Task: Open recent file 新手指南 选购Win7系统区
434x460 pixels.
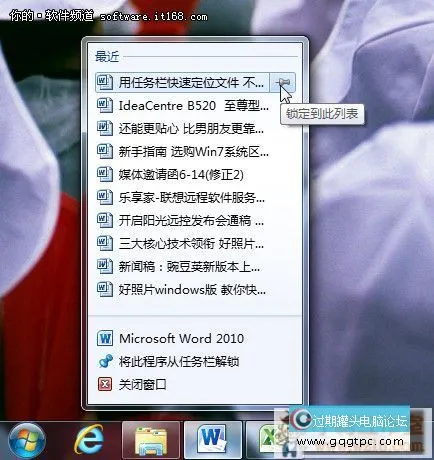Action: tap(195, 152)
